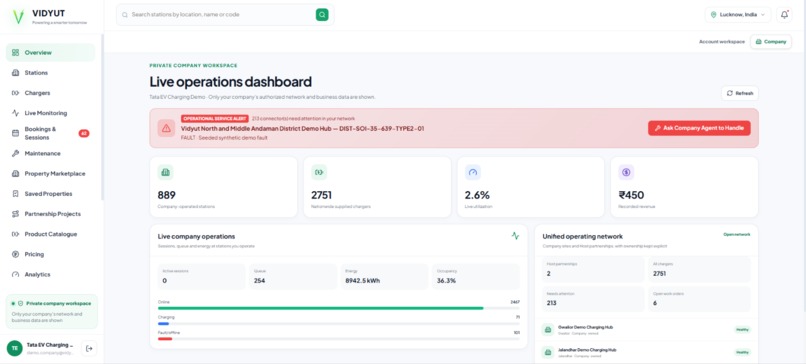Viewport: 806px width, 364px height.
Task: Click the Overview sidebar icon
Action: 15,52
